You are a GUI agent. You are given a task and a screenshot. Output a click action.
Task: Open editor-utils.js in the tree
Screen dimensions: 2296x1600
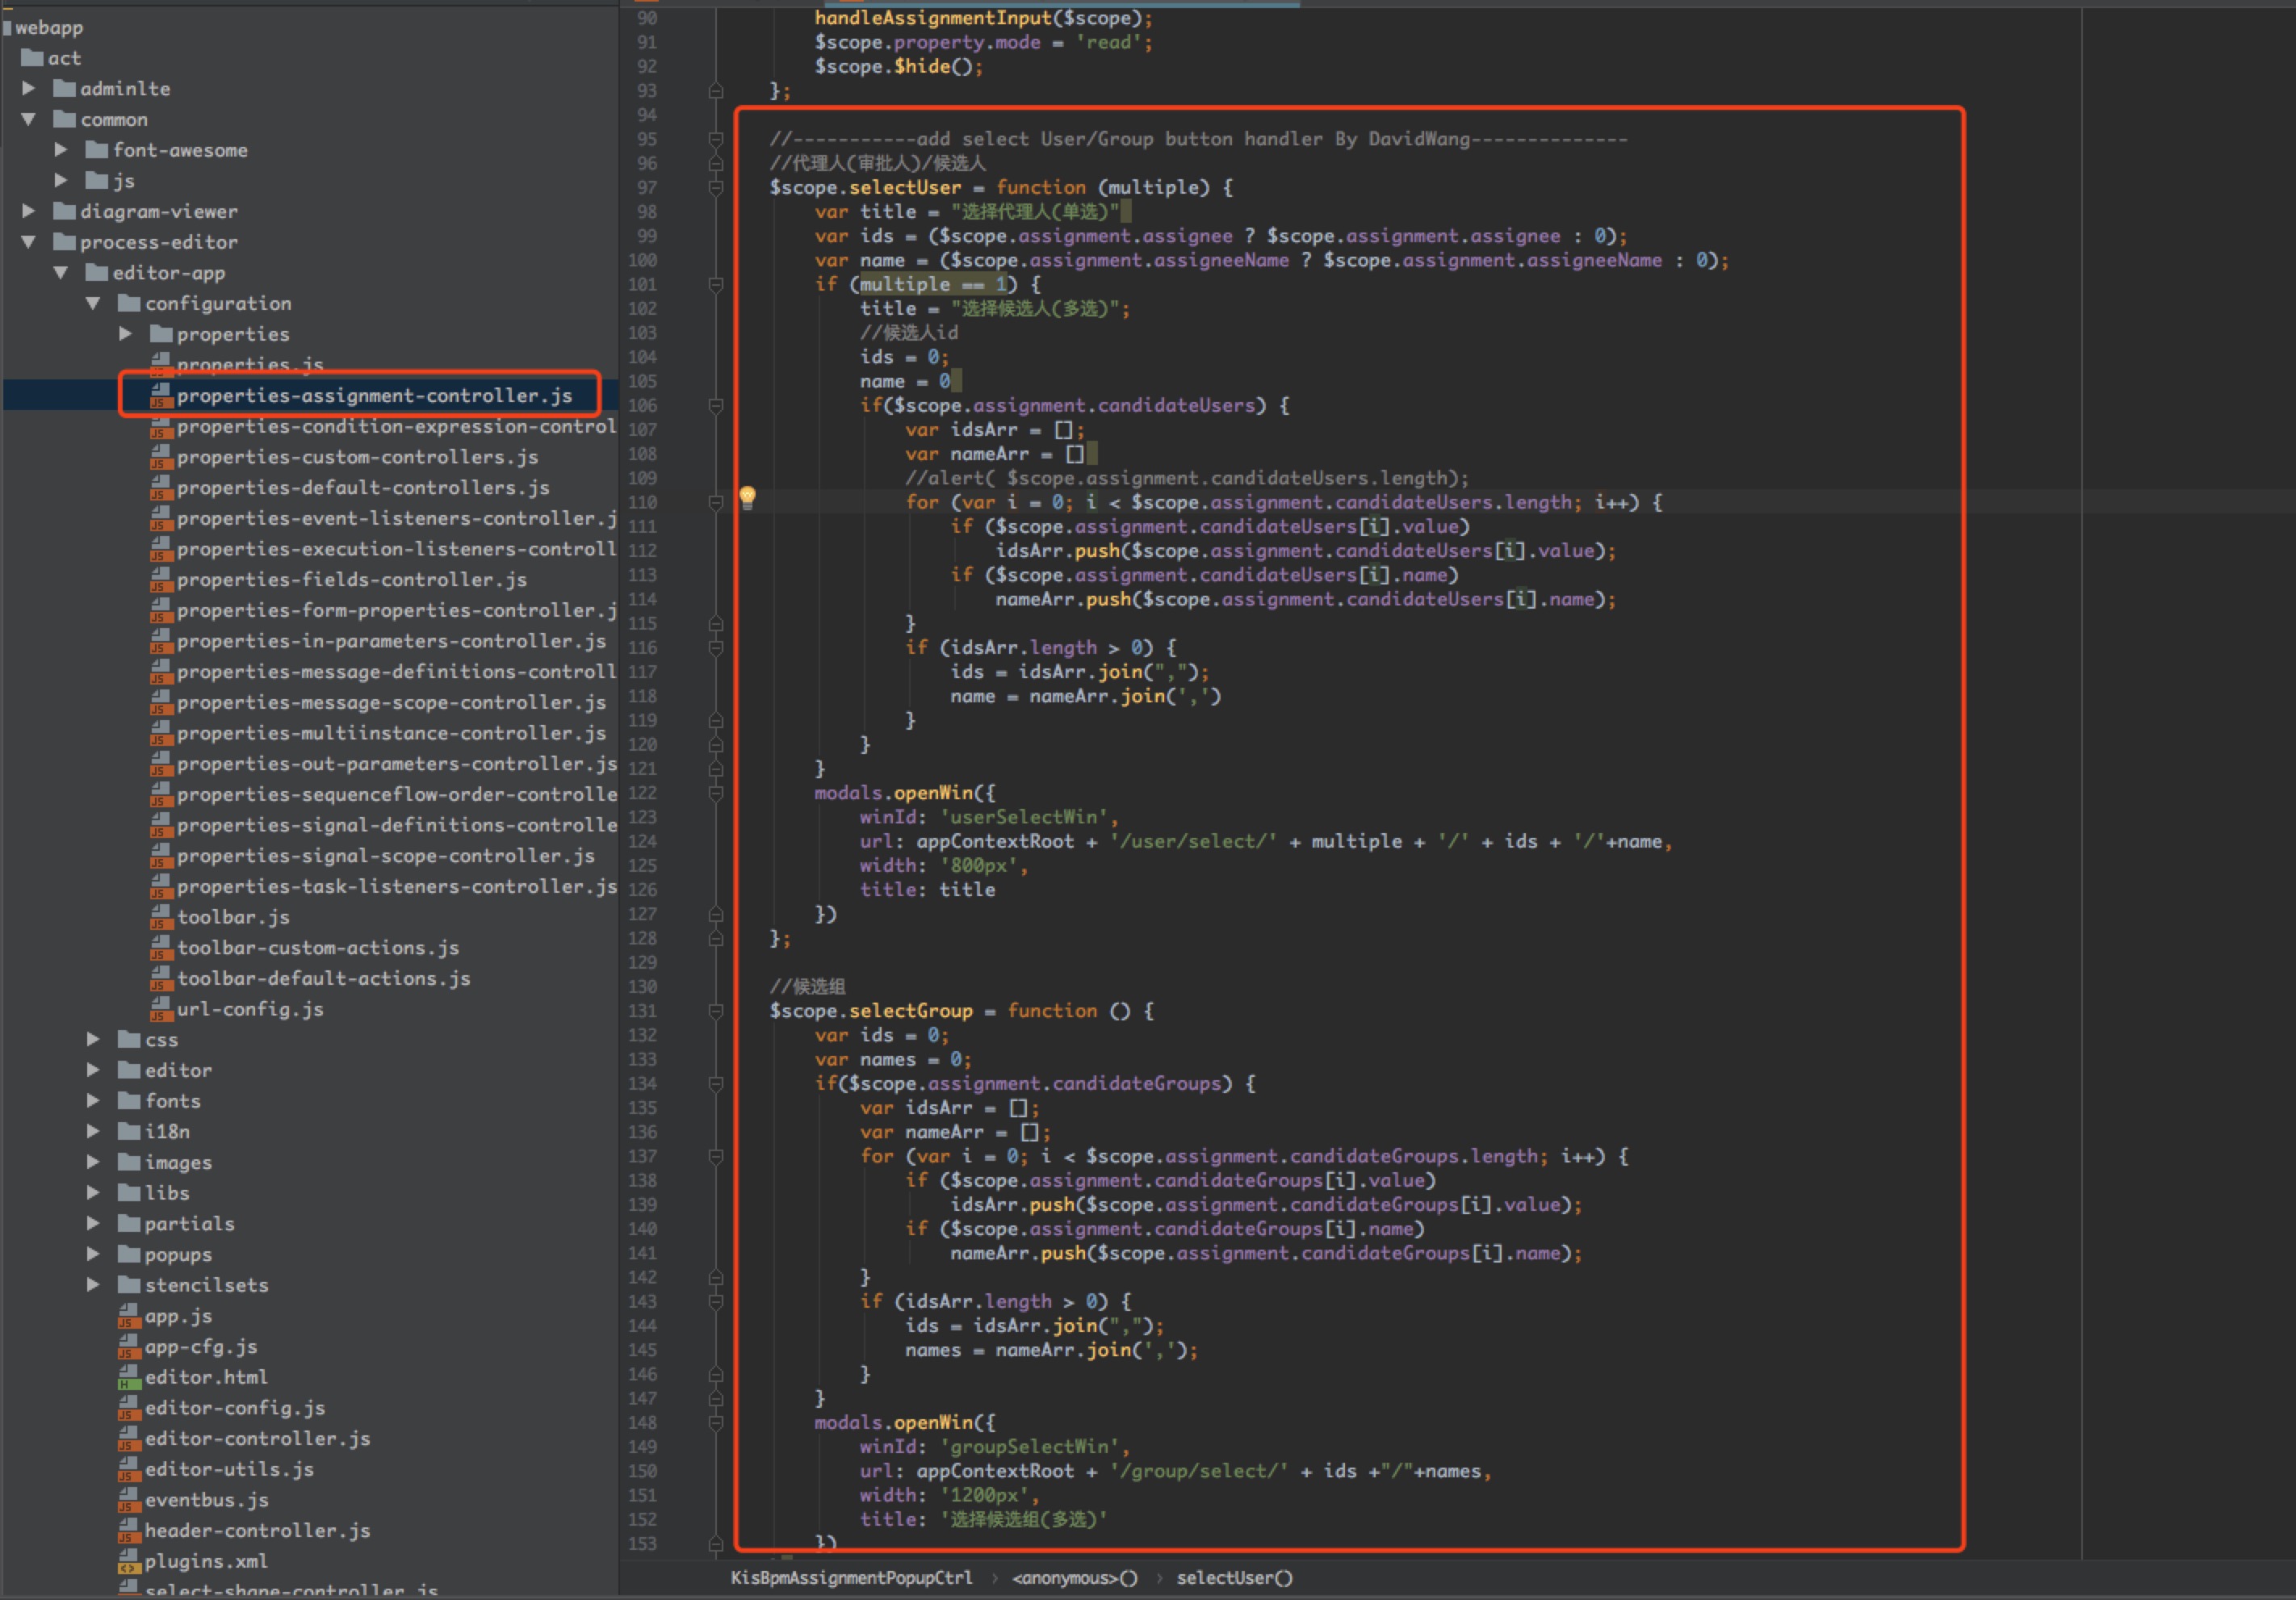click(229, 1469)
